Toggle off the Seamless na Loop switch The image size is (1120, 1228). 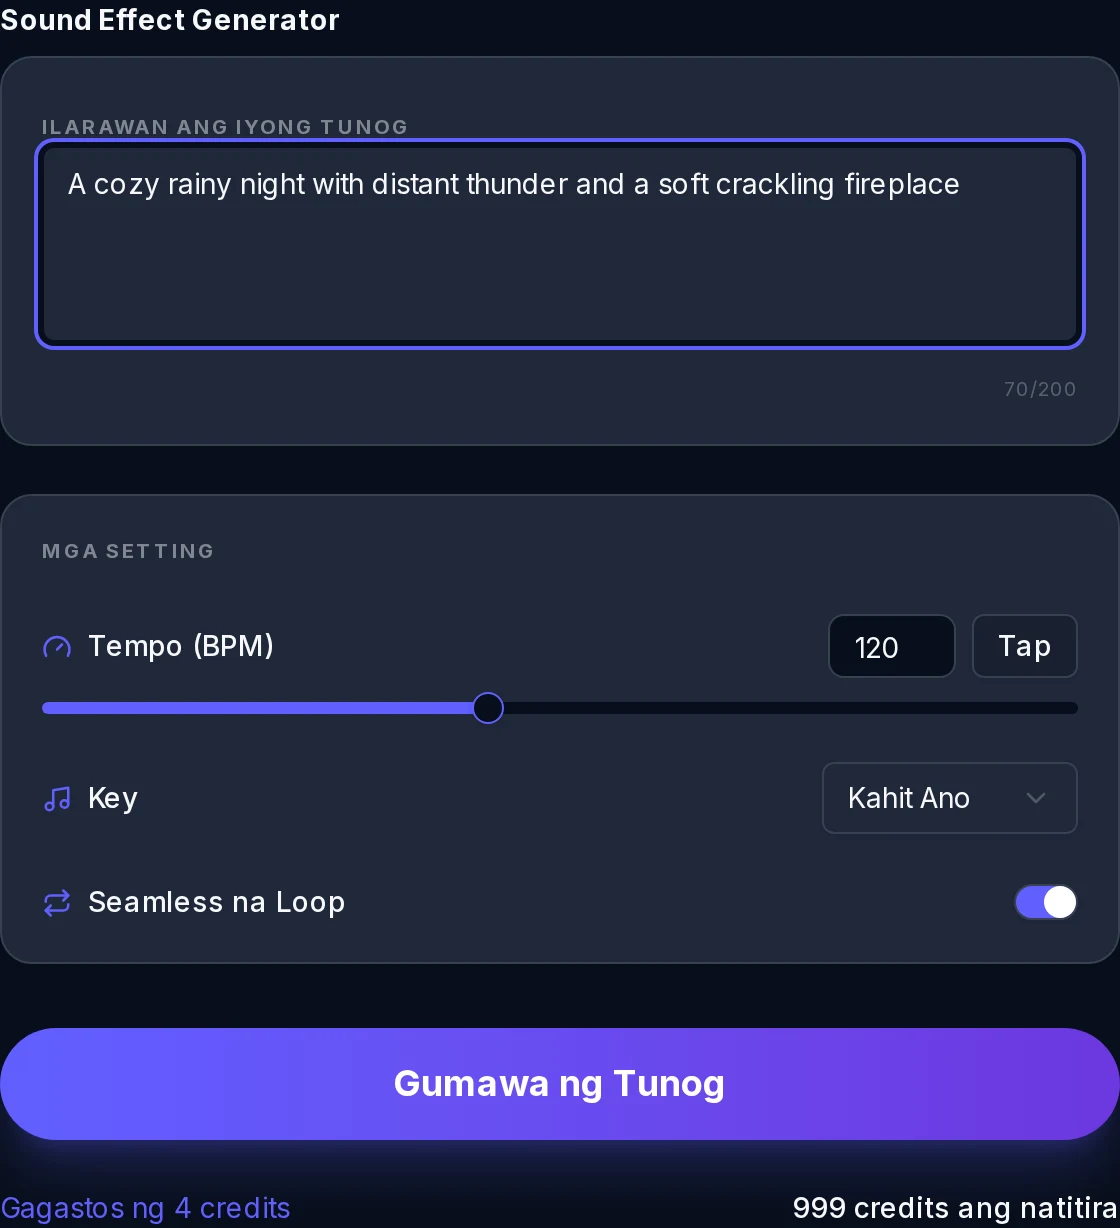click(1046, 902)
